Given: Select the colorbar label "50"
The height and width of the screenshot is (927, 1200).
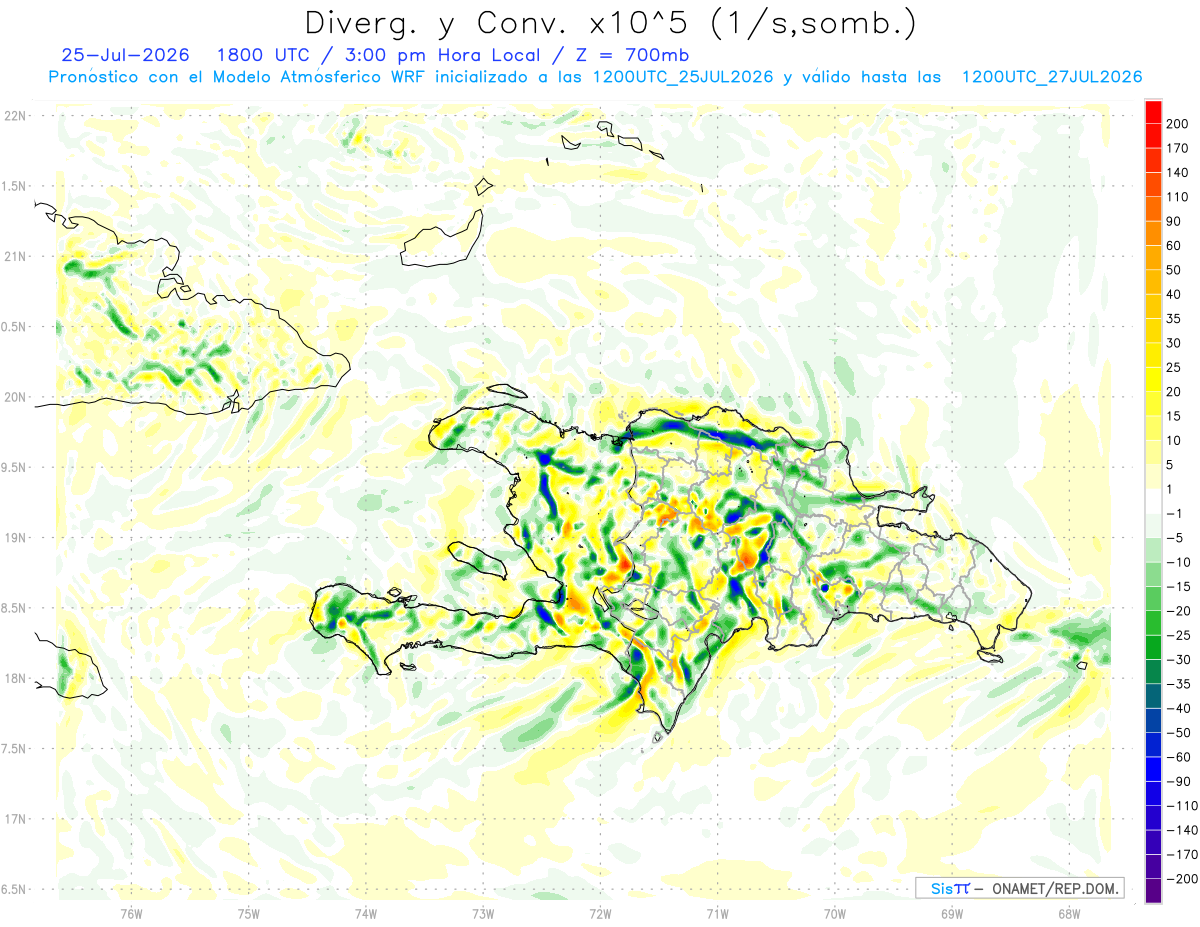Looking at the screenshot, I should (1174, 270).
